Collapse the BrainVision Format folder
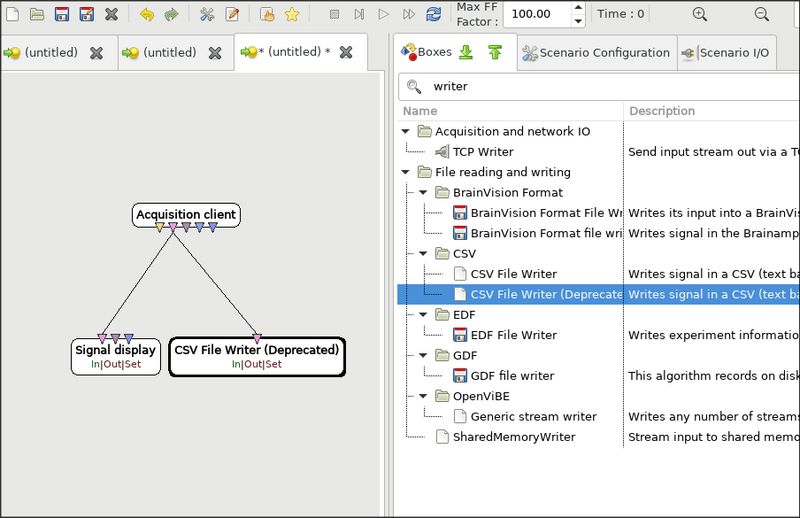Image resolution: width=800 pixels, height=518 pixels. point(423,192)
